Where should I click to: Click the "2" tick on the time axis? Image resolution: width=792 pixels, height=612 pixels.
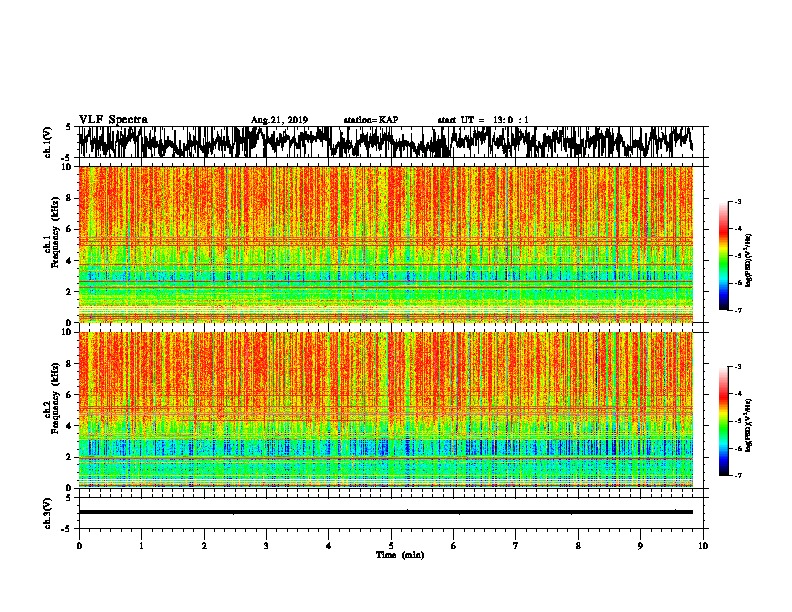(204, 546)
